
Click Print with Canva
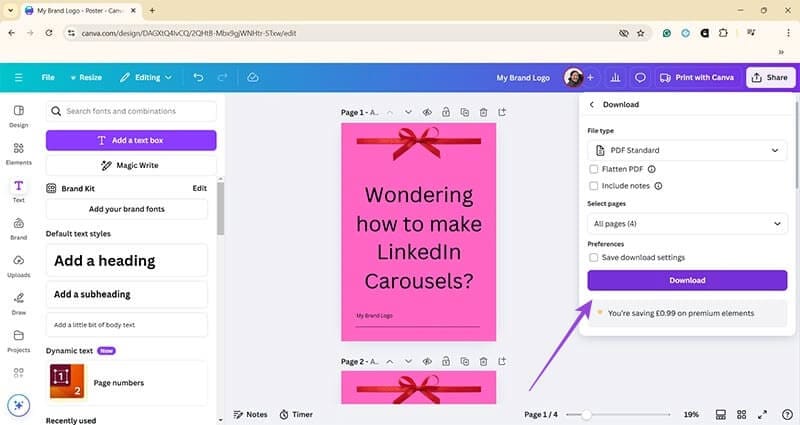(697, 78)
